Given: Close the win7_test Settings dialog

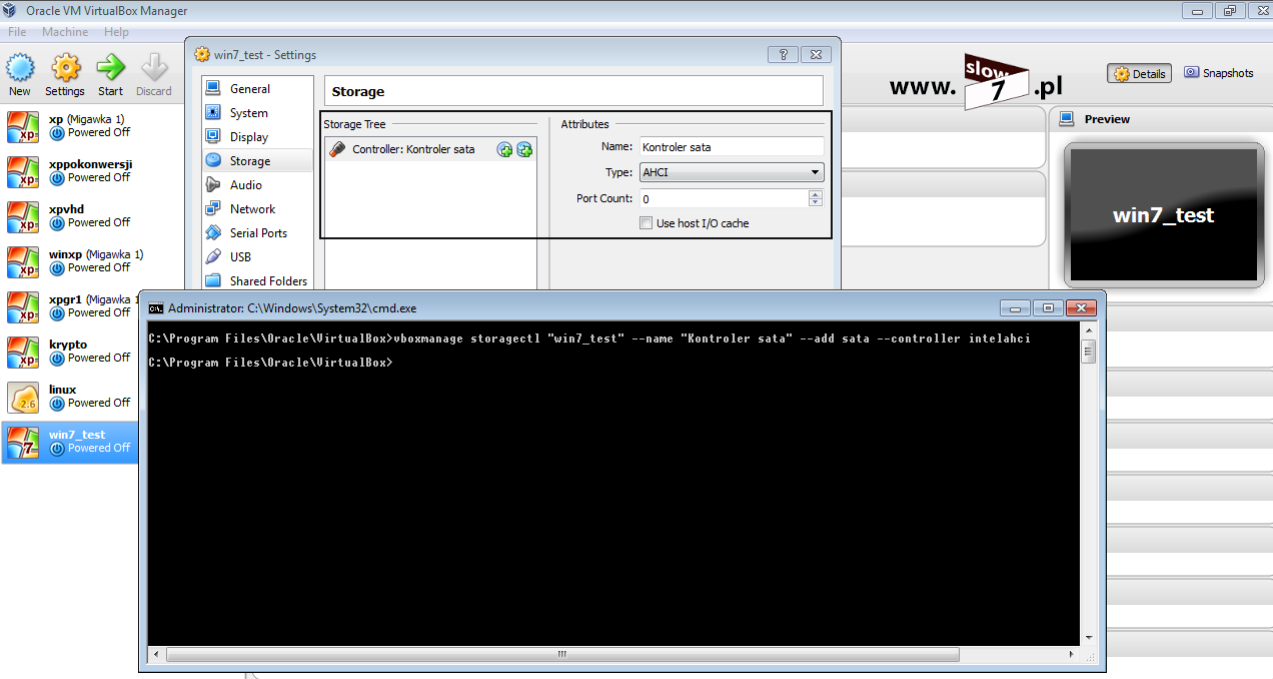Looking at the screenshot, I should (816, 55).
